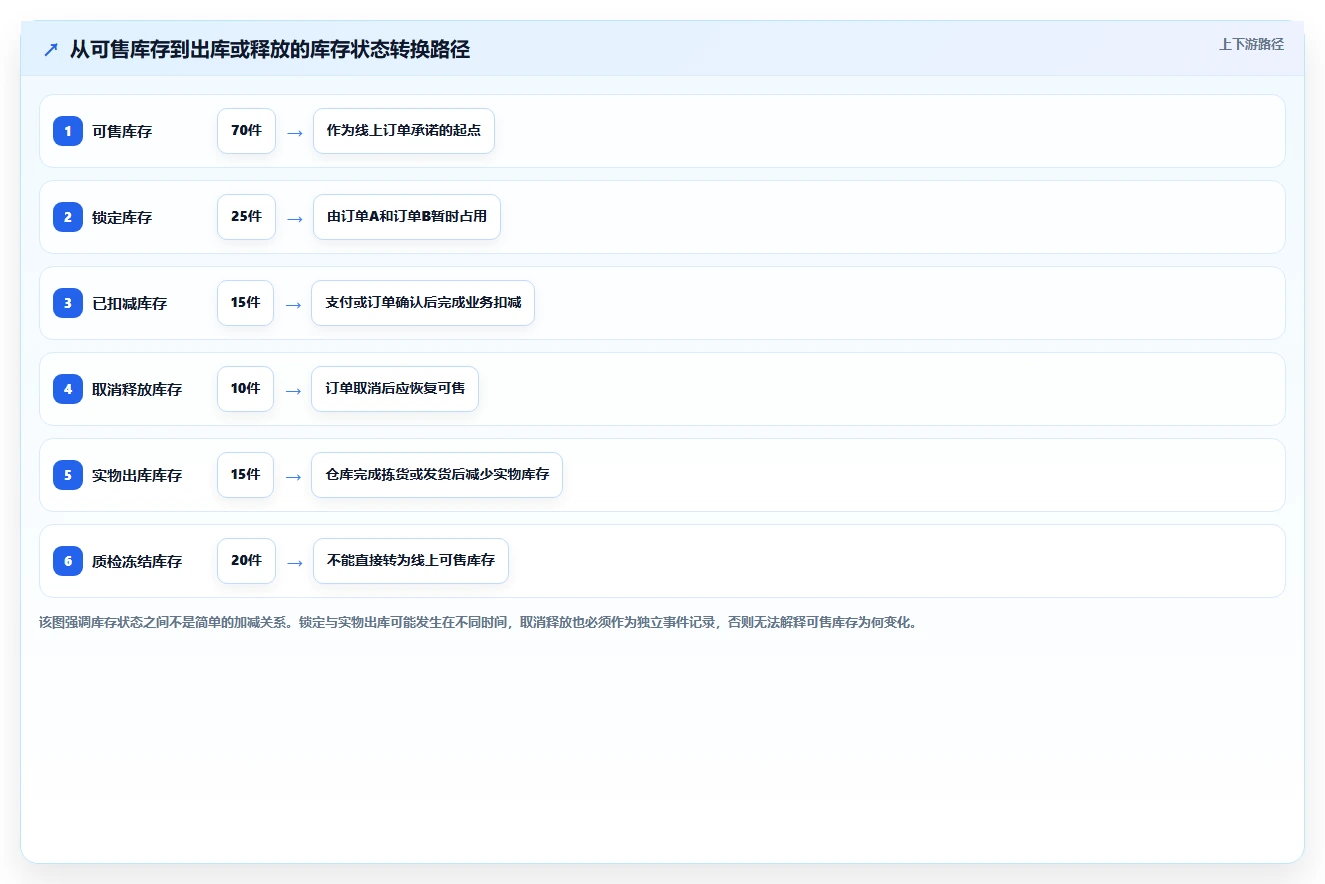Click the arrow in the 锁定库存 row

tap(294, 218)
